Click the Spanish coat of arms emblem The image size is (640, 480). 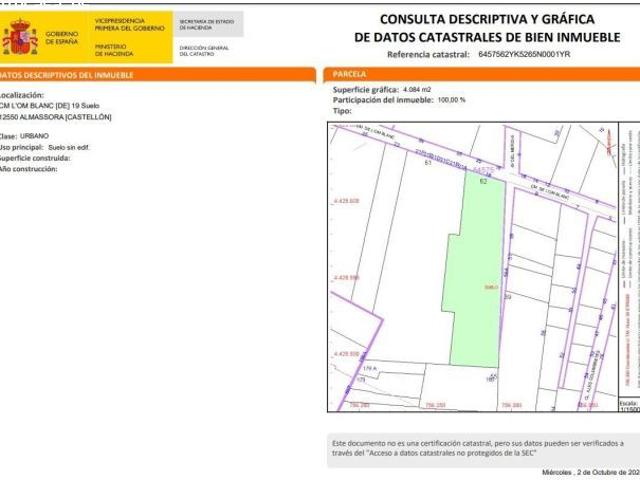[19, 38]
